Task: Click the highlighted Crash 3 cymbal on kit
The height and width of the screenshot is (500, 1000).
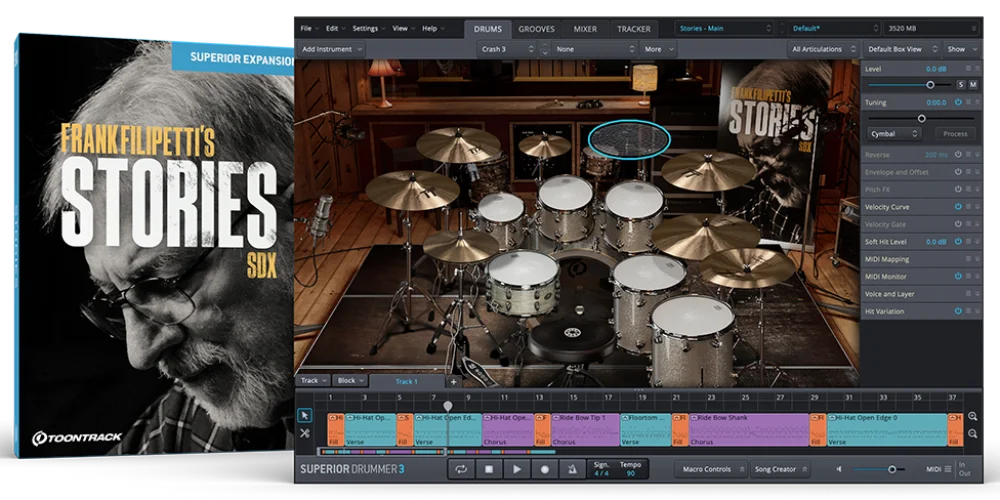Action: (x=628, y=139)
